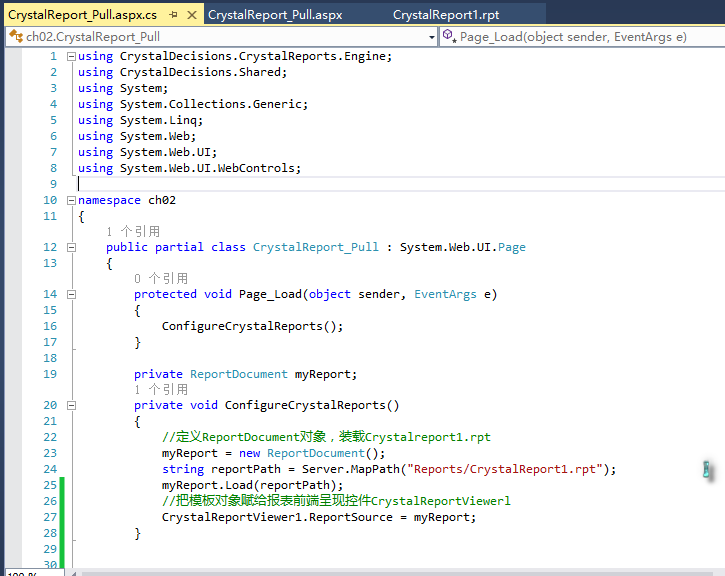Click the CrystalReportViewer1.ReportSource assignment

[319, 517]
